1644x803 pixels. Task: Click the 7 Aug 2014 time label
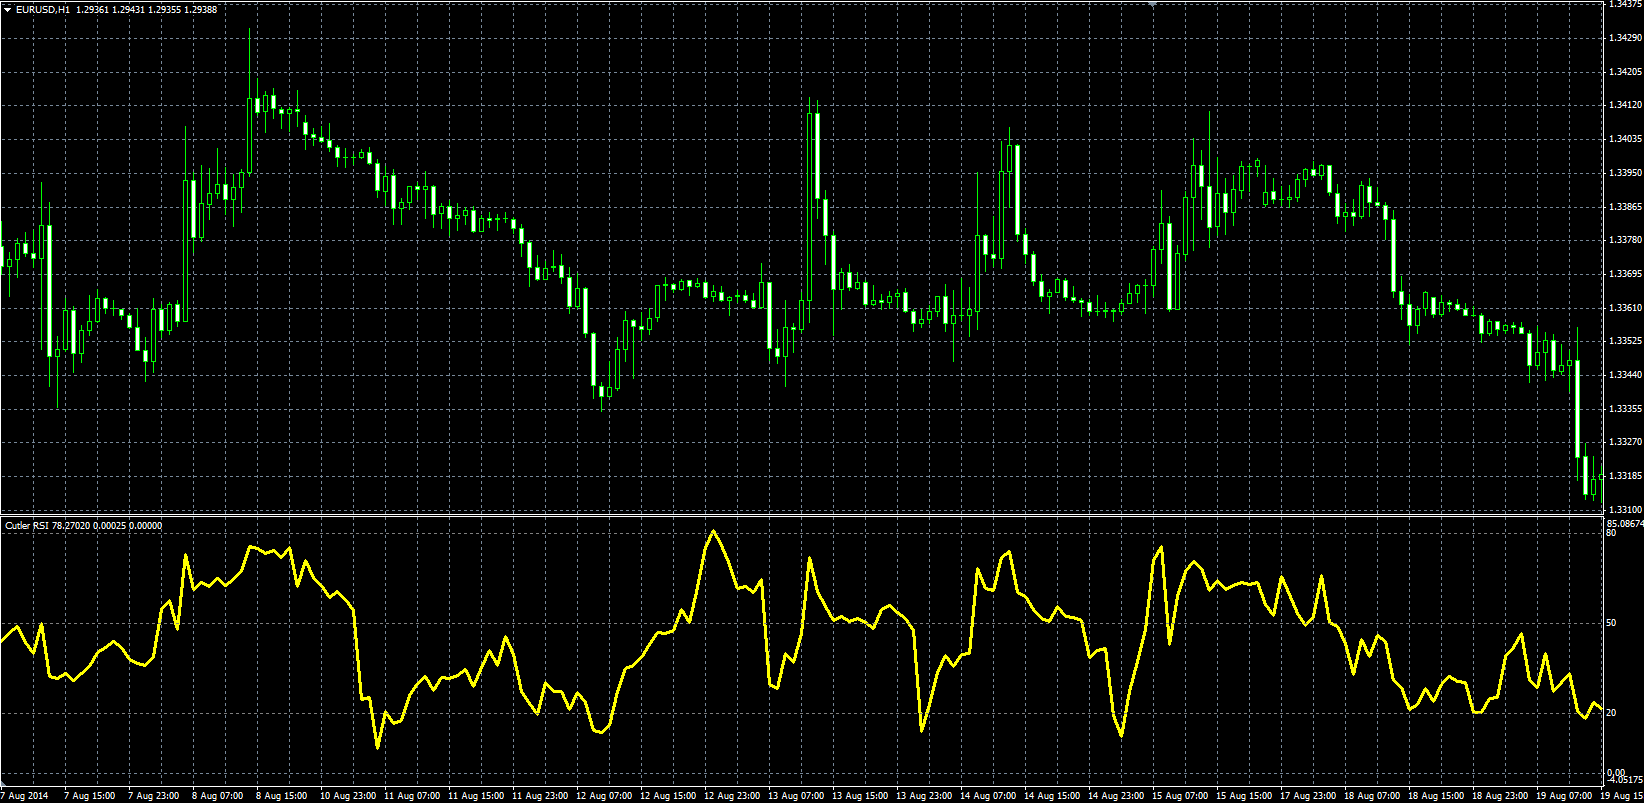[x=24, y=796]
